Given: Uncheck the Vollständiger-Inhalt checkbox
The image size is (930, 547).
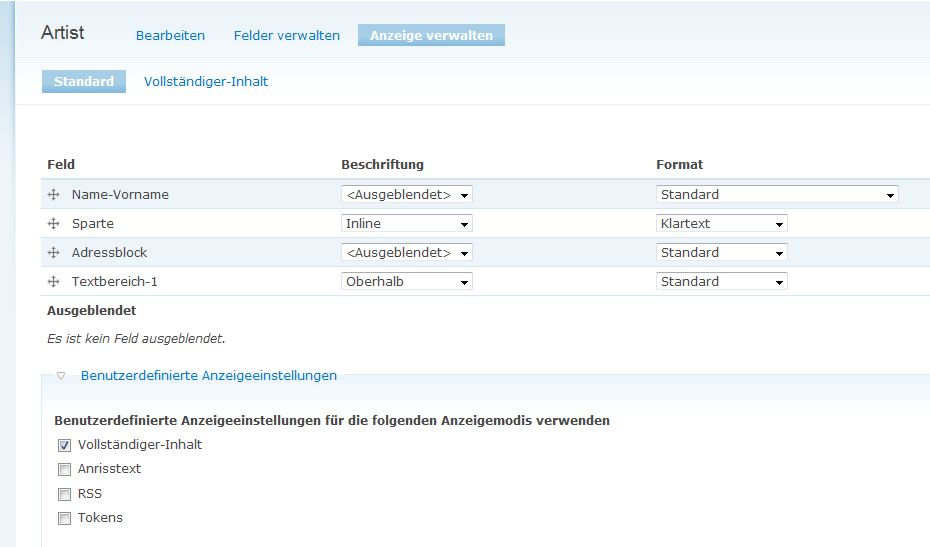Looking at the screenshot, I should click(64, 445).
